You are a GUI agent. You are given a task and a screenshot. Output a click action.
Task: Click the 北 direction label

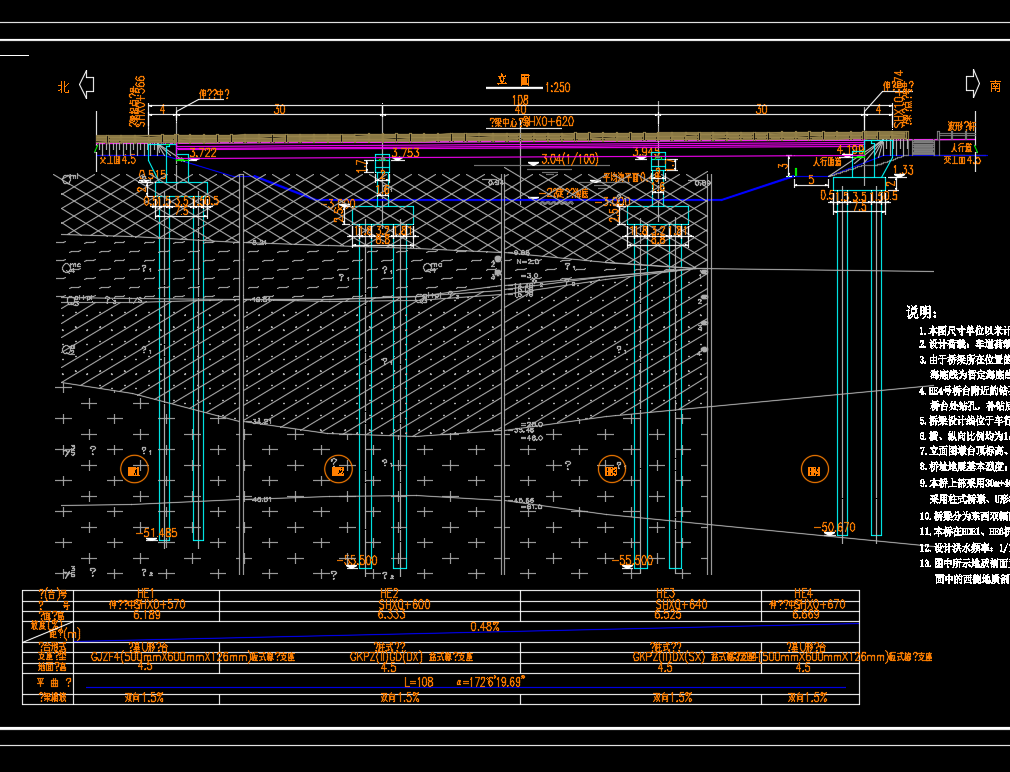(63, 87)
